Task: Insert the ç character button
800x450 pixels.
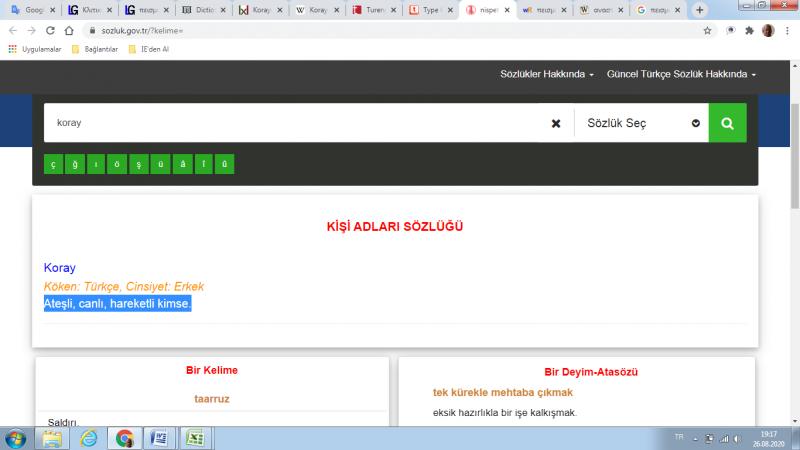Action: (x=54, y=164)
